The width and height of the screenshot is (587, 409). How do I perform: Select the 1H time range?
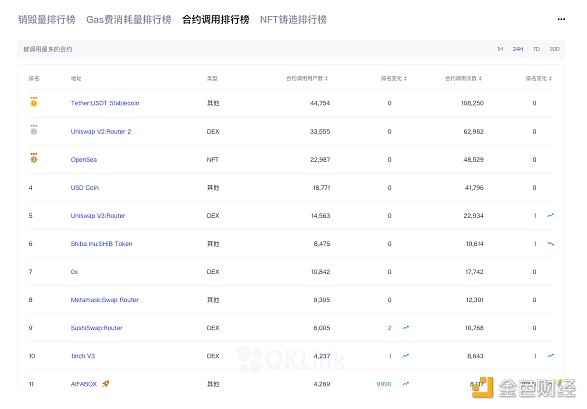point(500,49)
